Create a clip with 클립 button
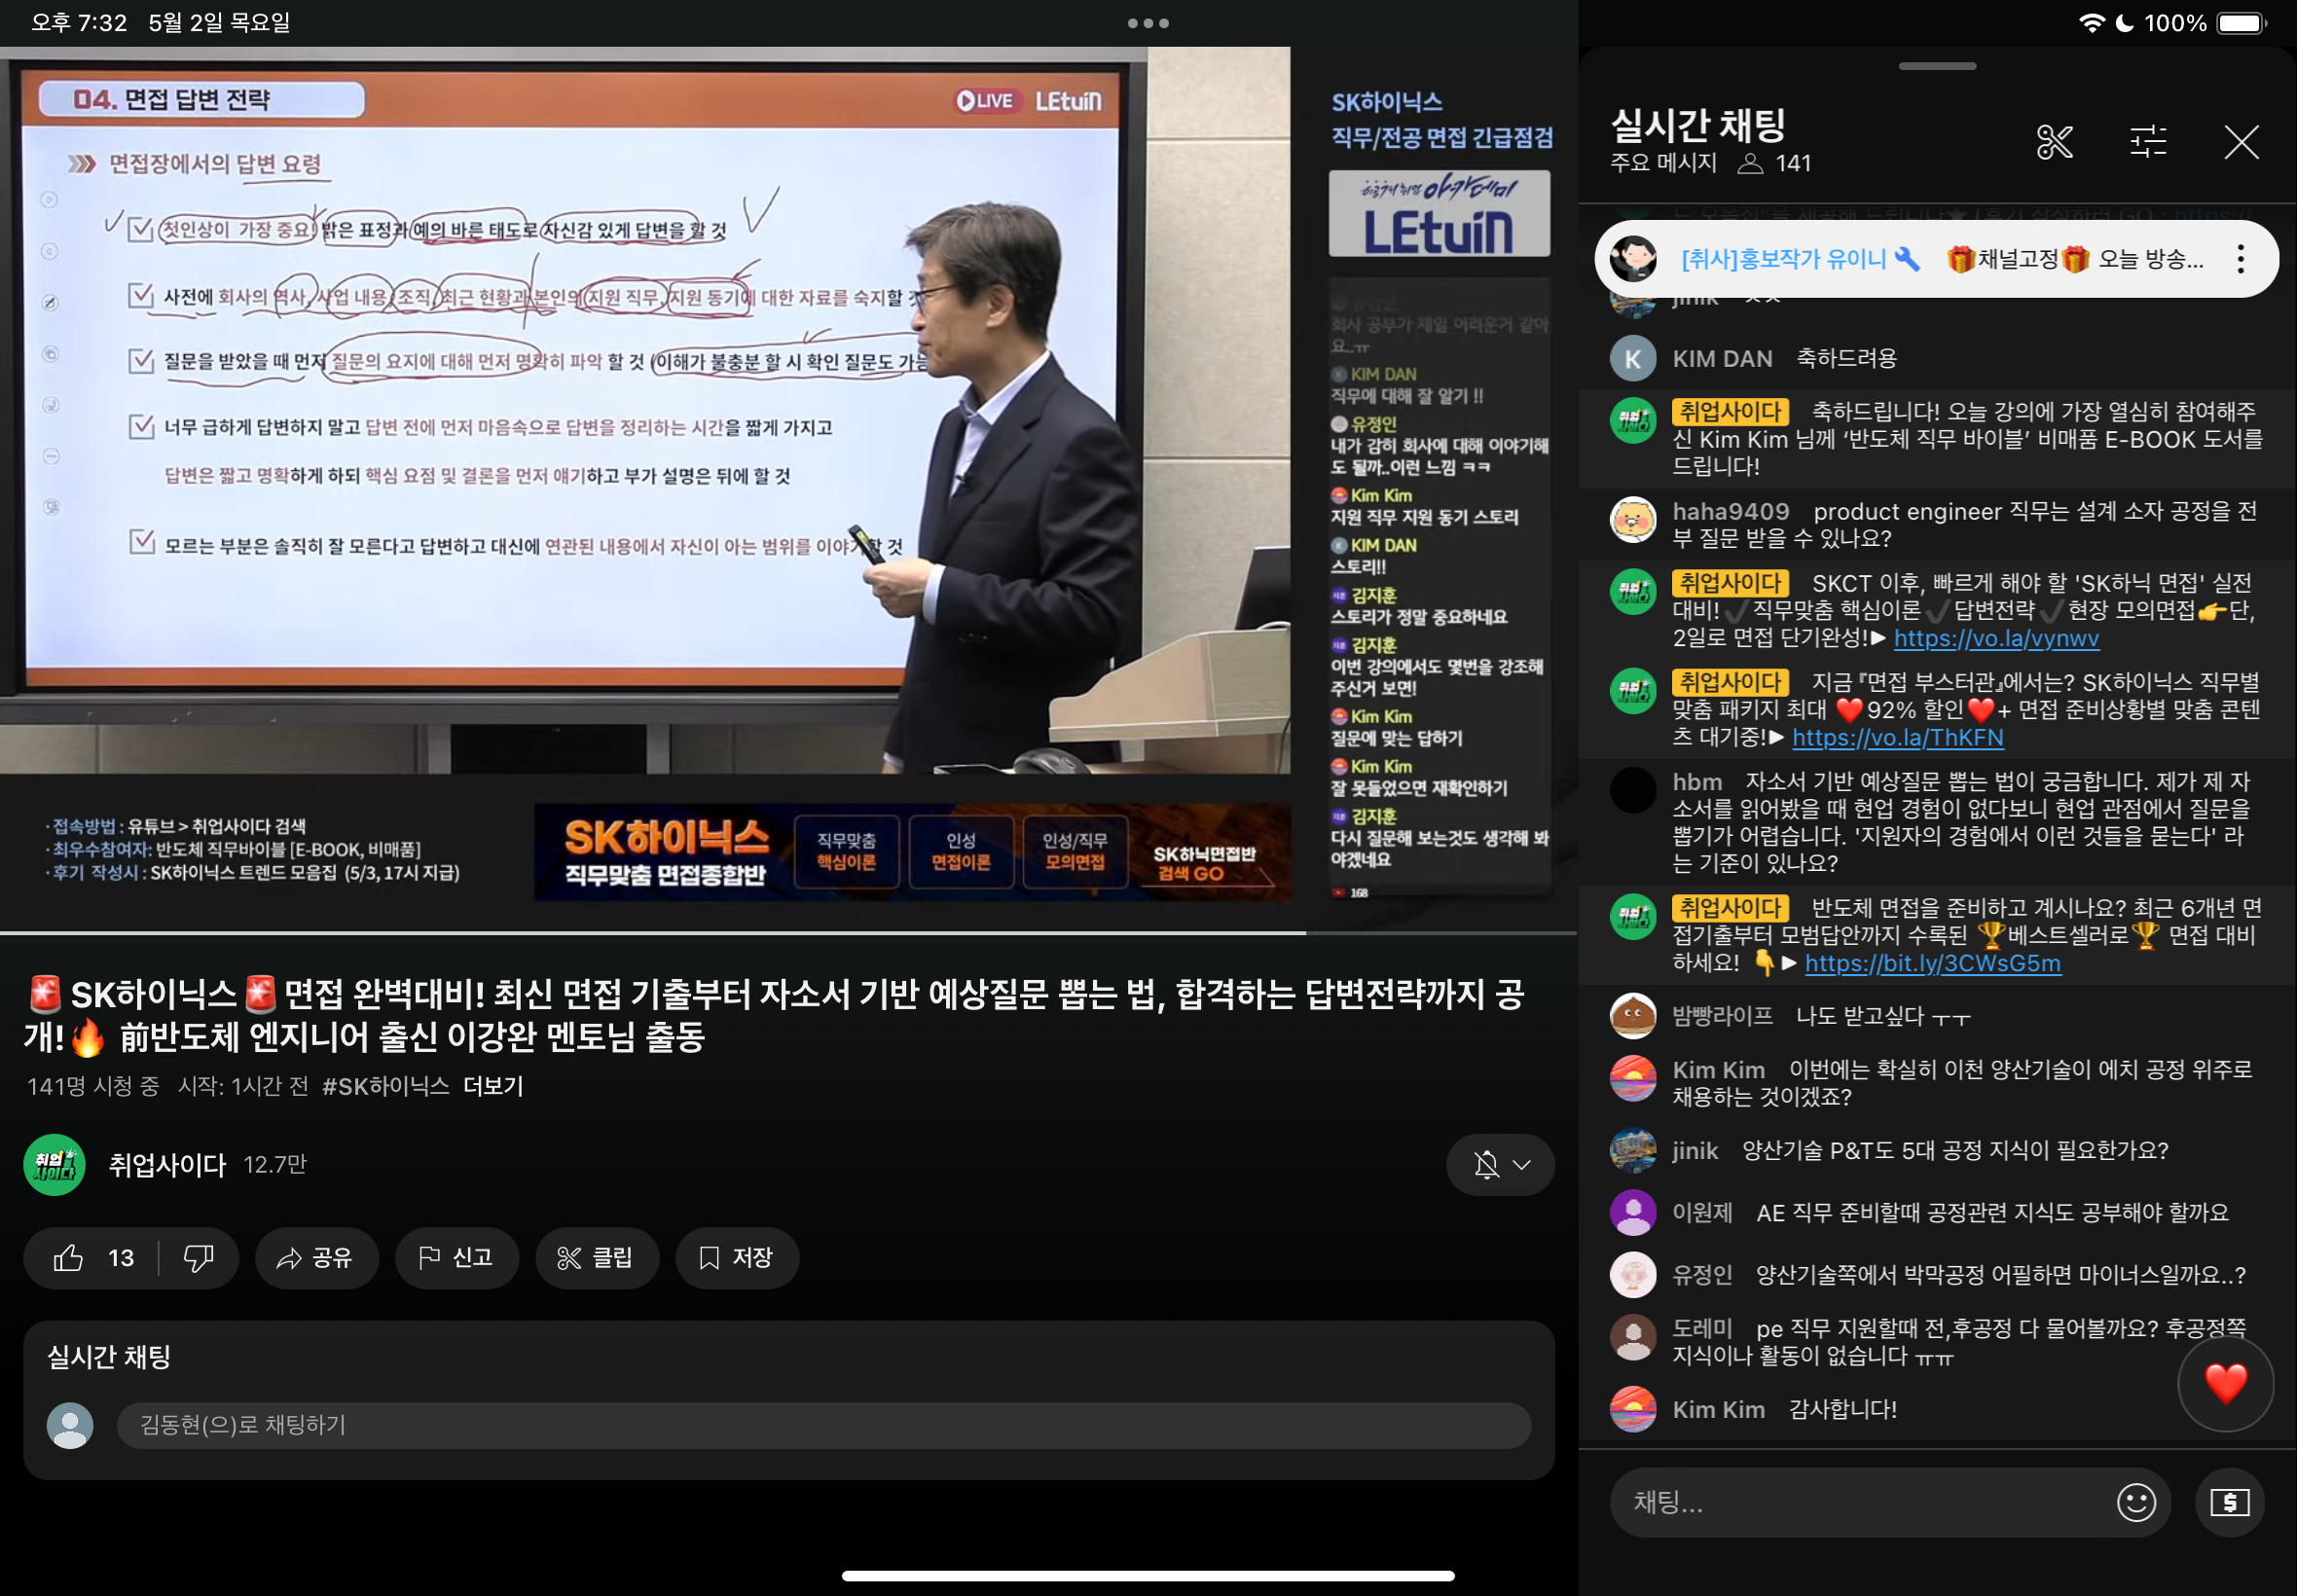The image size is (2297, 1596). (596, 1258)
